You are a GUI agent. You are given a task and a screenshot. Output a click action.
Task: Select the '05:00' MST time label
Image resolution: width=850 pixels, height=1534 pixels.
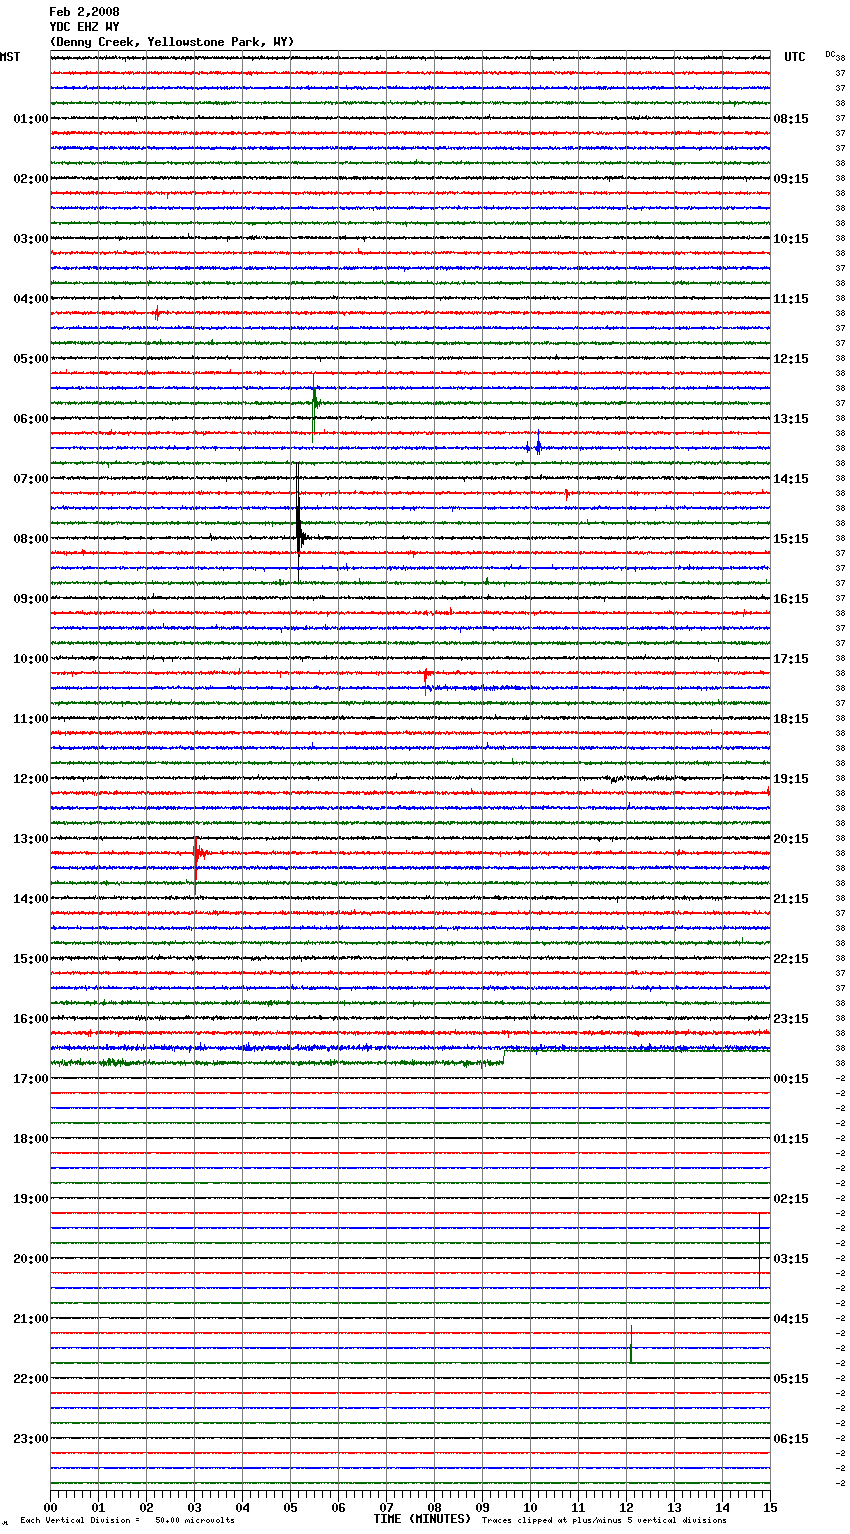point(31,359)
